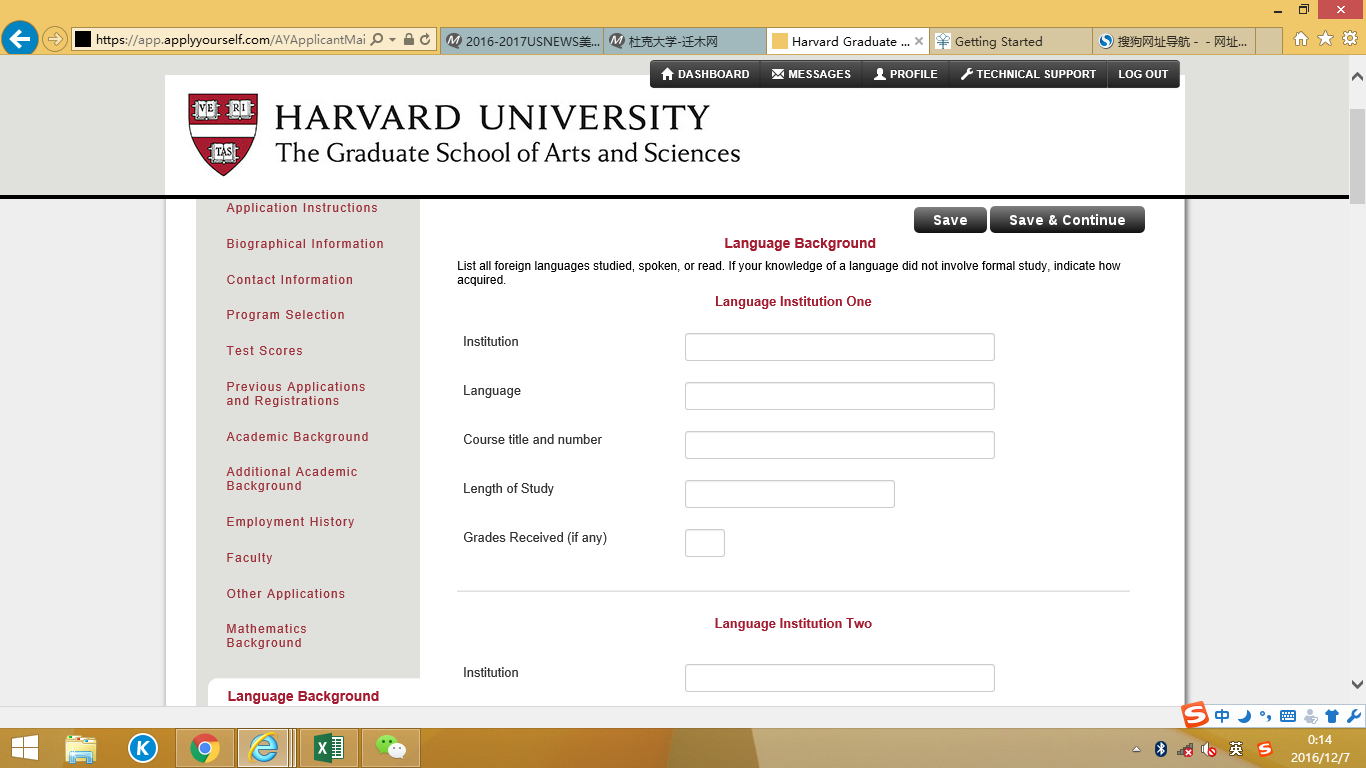Screen dimensions: 1366x768
Task: Go to Contact Information section
Action: 290,280
